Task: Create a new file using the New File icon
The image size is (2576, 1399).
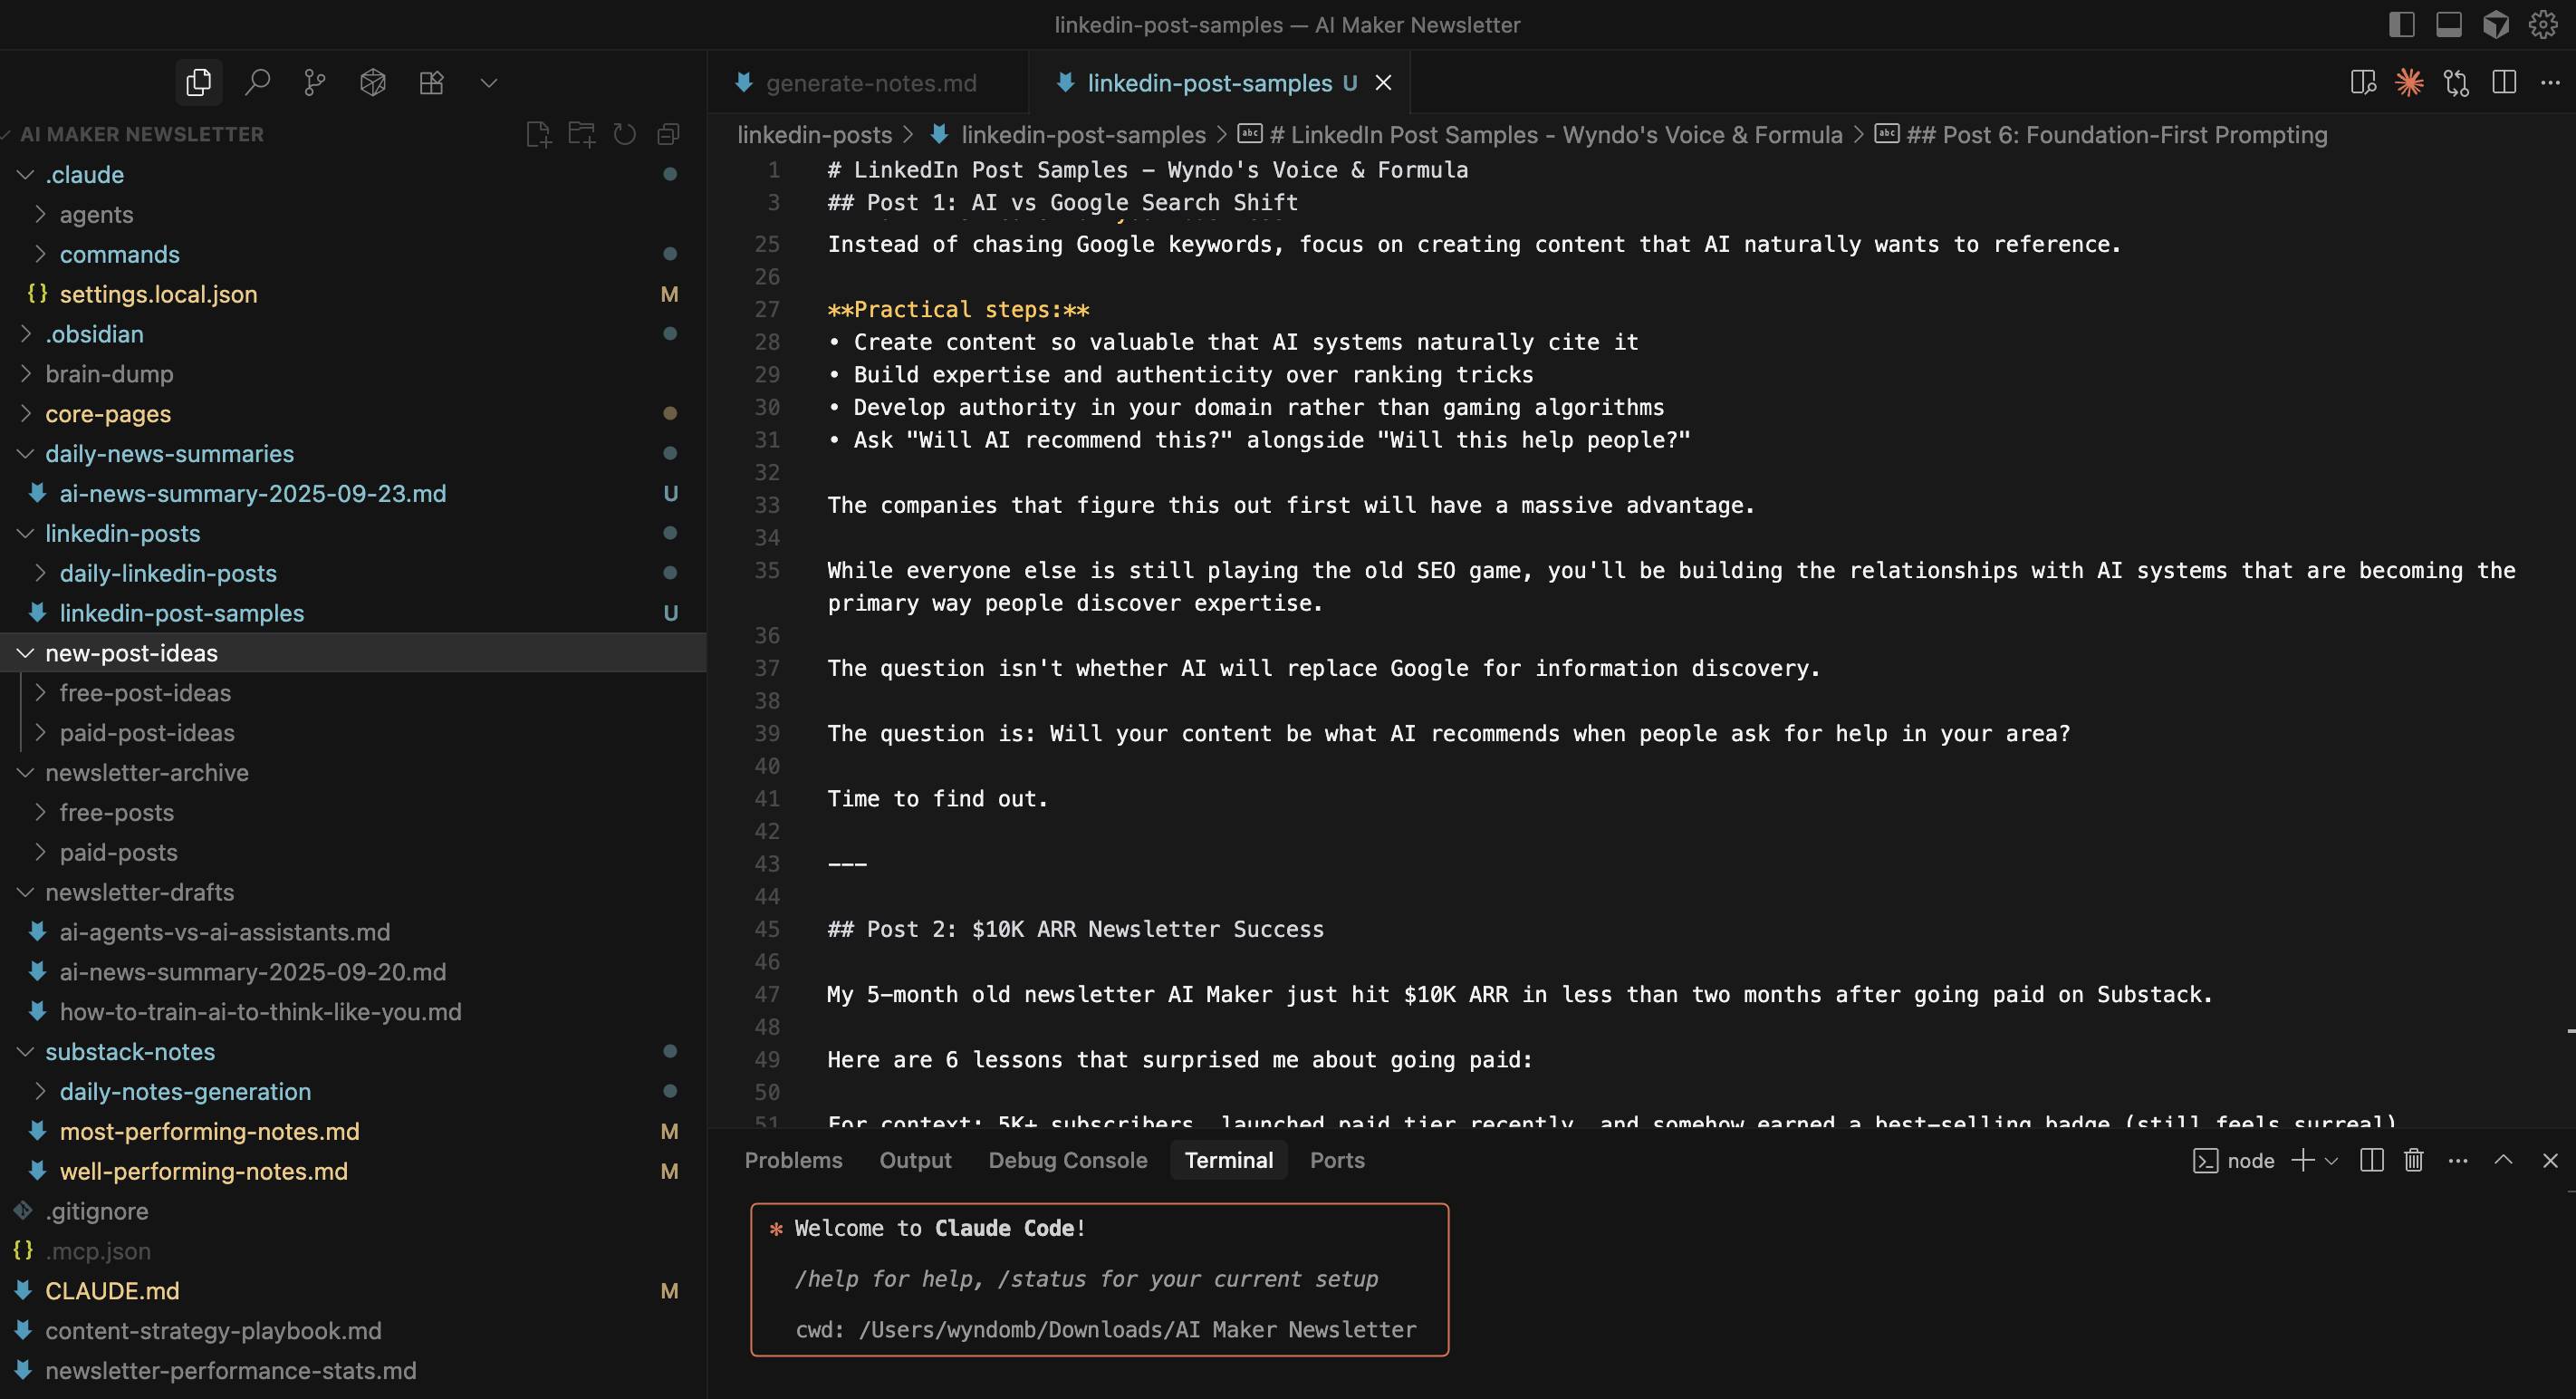Action: click(539, 133)
